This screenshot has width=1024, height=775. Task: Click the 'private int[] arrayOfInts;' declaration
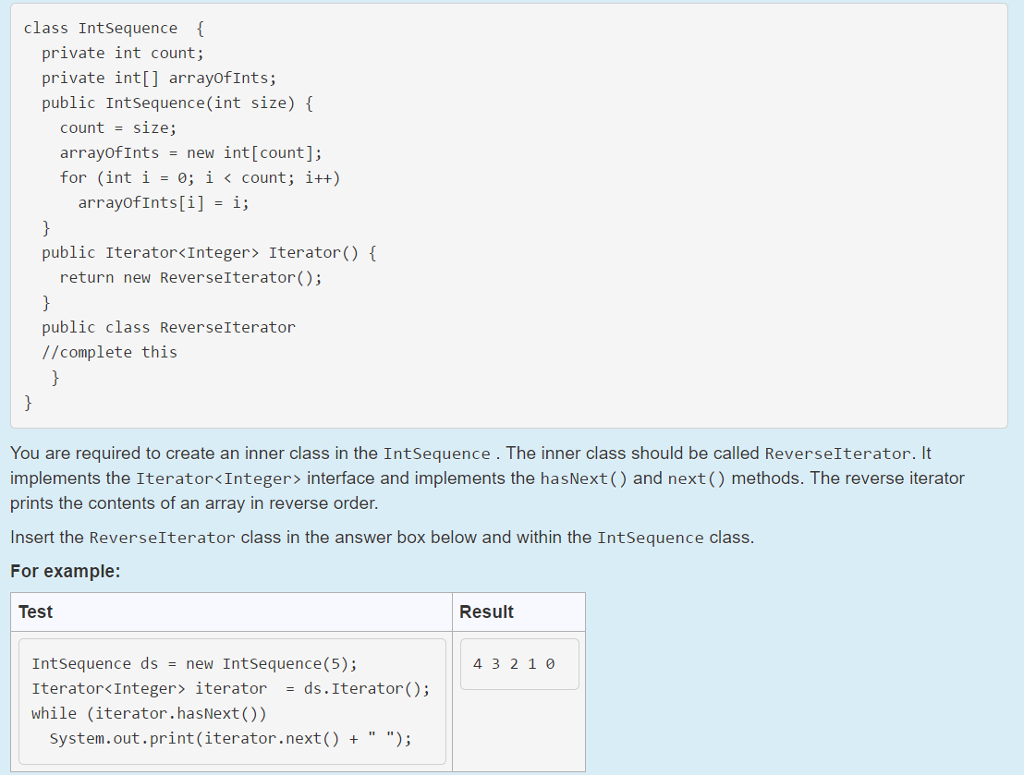tap(158, 78)
